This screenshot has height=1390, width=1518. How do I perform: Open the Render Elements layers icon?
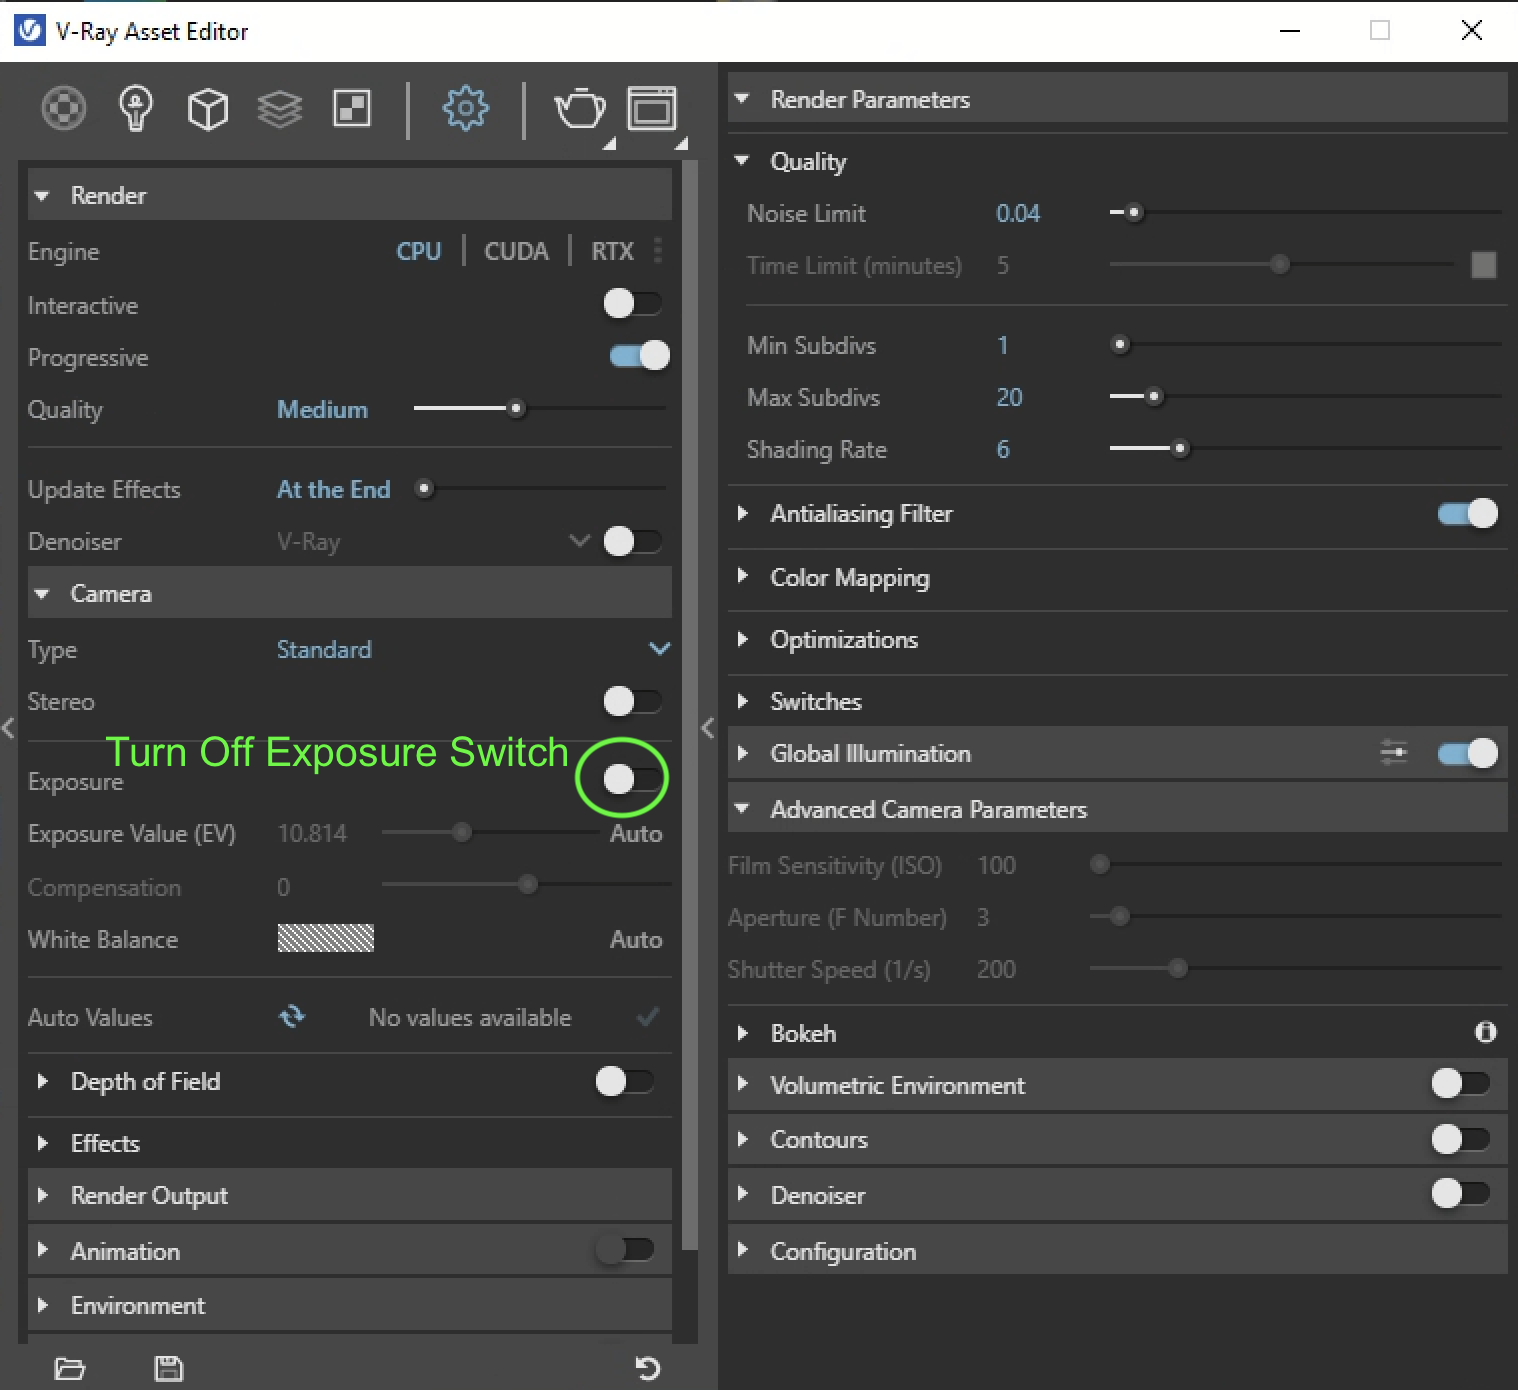280,108
